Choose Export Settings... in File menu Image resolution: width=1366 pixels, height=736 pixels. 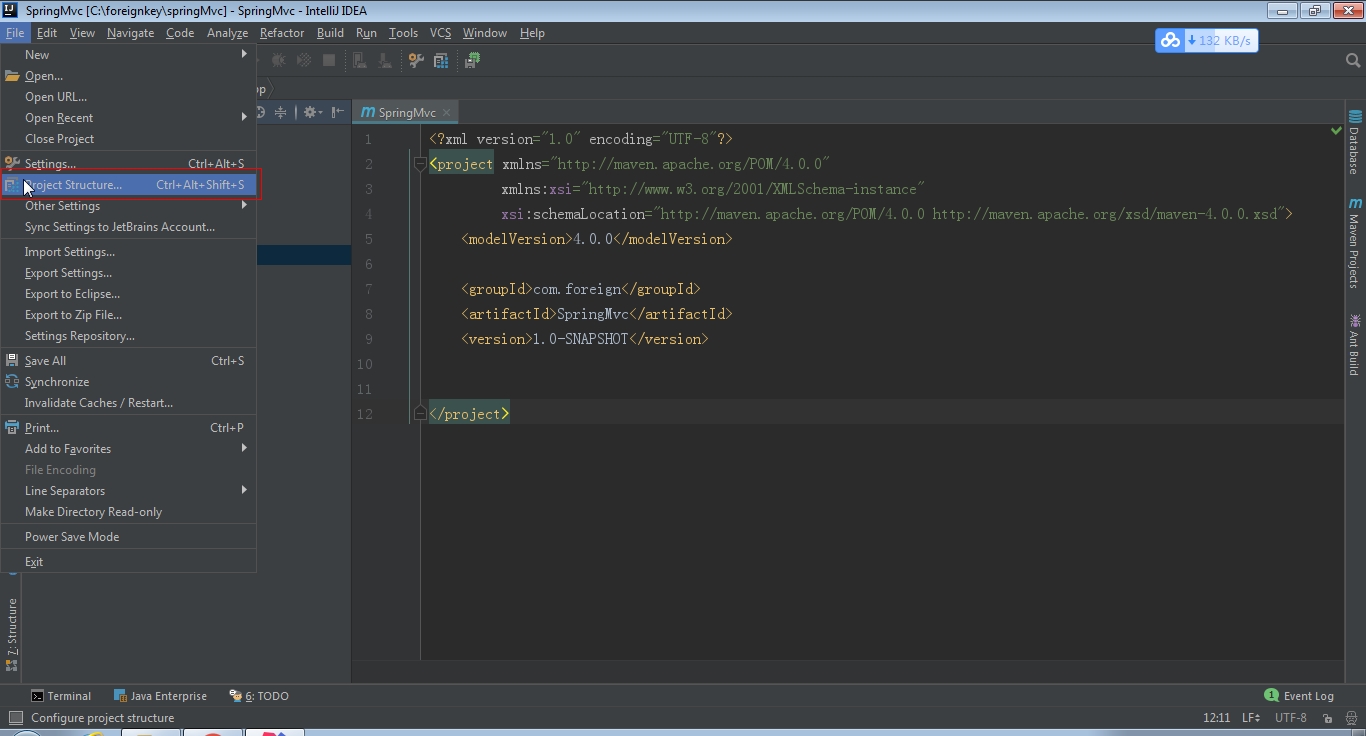click(128, 273)
